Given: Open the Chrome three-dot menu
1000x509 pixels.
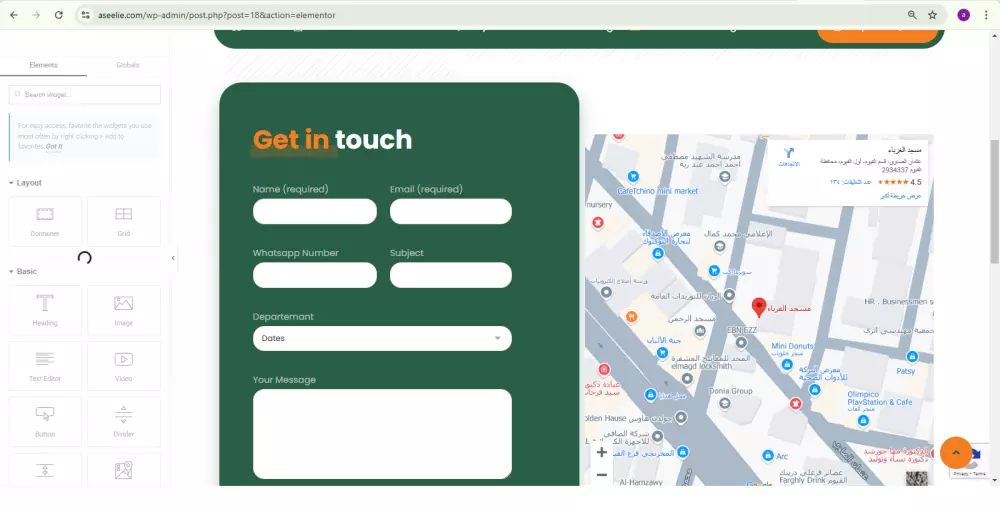Looking at the screenshot, I should 987,15.
